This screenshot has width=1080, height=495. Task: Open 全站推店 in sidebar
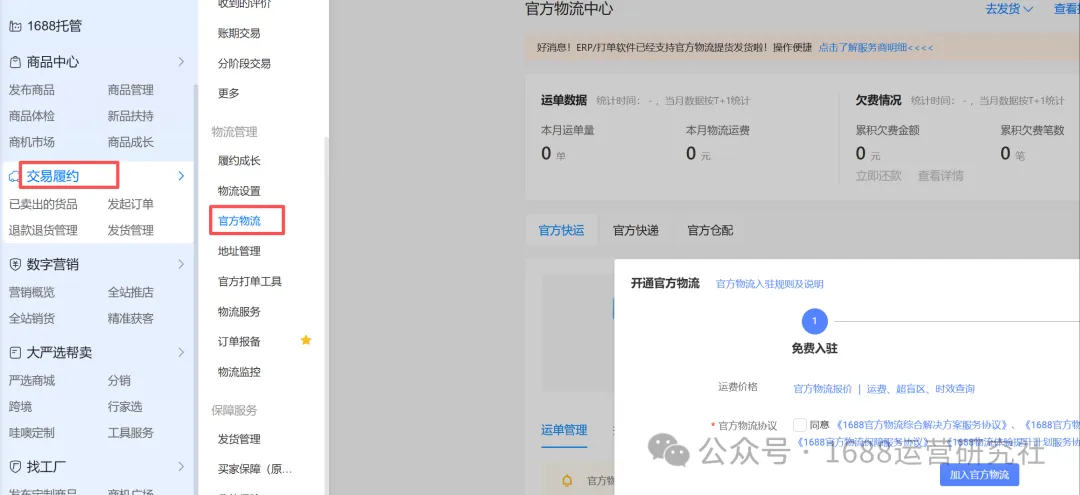click(131, 293)
